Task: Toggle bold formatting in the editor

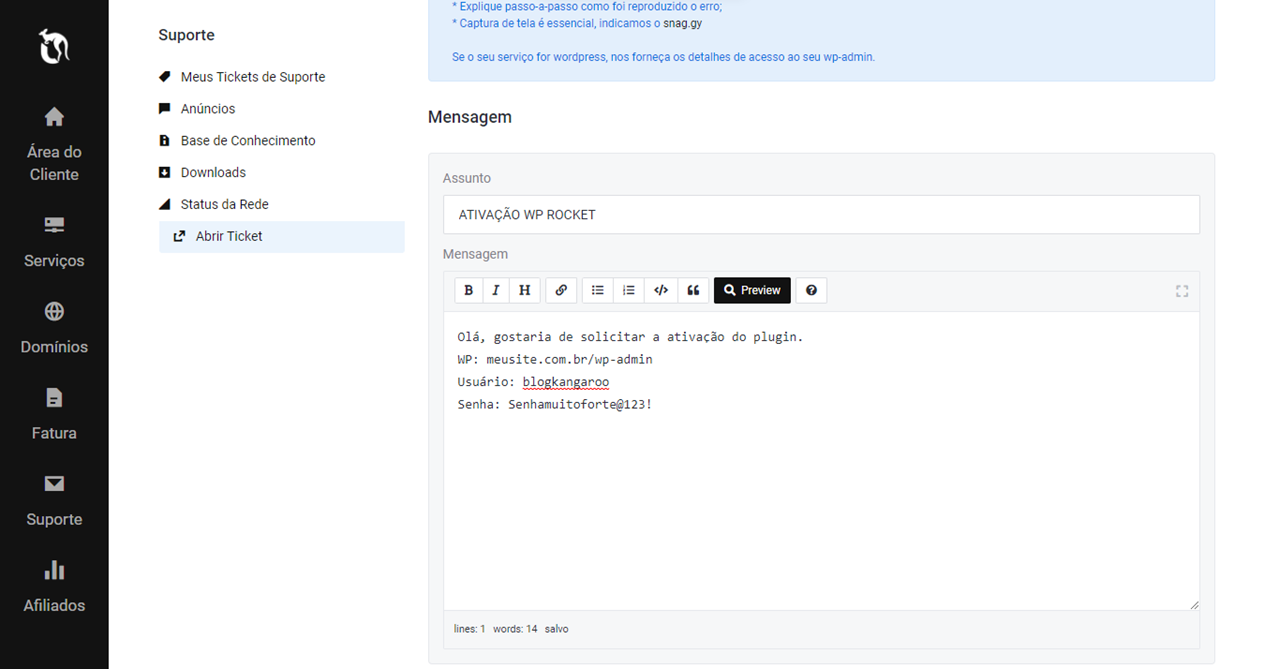Action: pyautogui.click(x=468, y=290)
